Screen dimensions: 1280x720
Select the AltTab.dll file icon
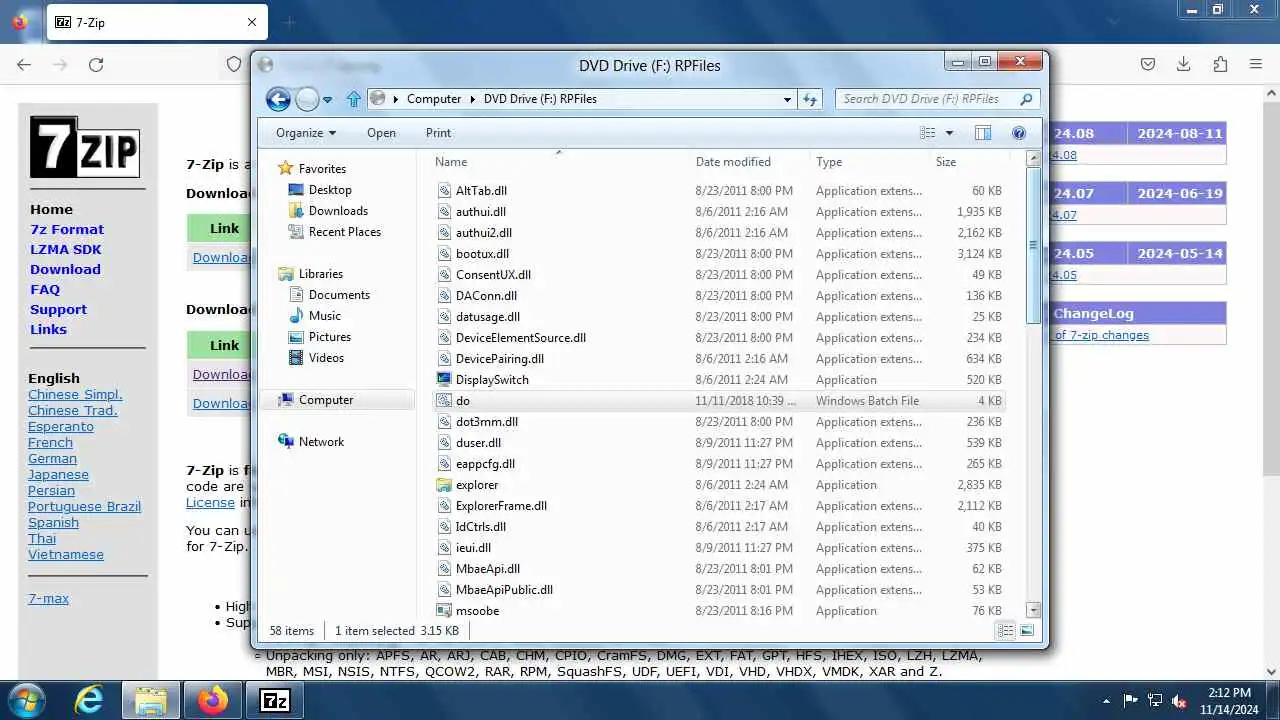444,191
